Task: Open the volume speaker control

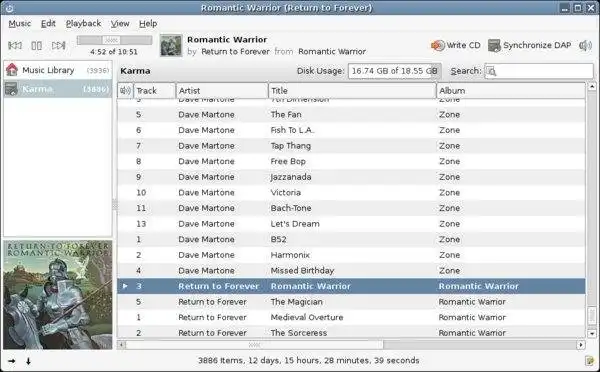Action: 585,46
